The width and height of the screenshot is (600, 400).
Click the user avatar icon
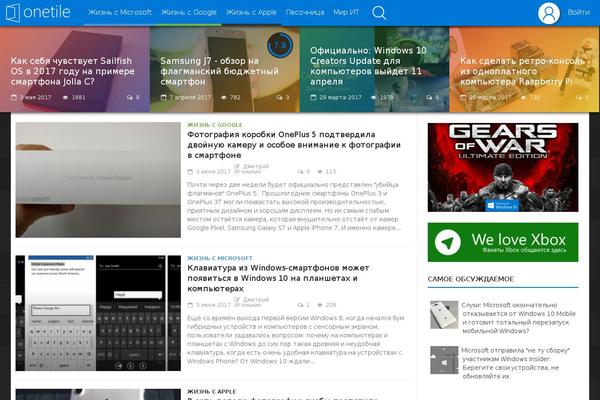pos(549,13)
